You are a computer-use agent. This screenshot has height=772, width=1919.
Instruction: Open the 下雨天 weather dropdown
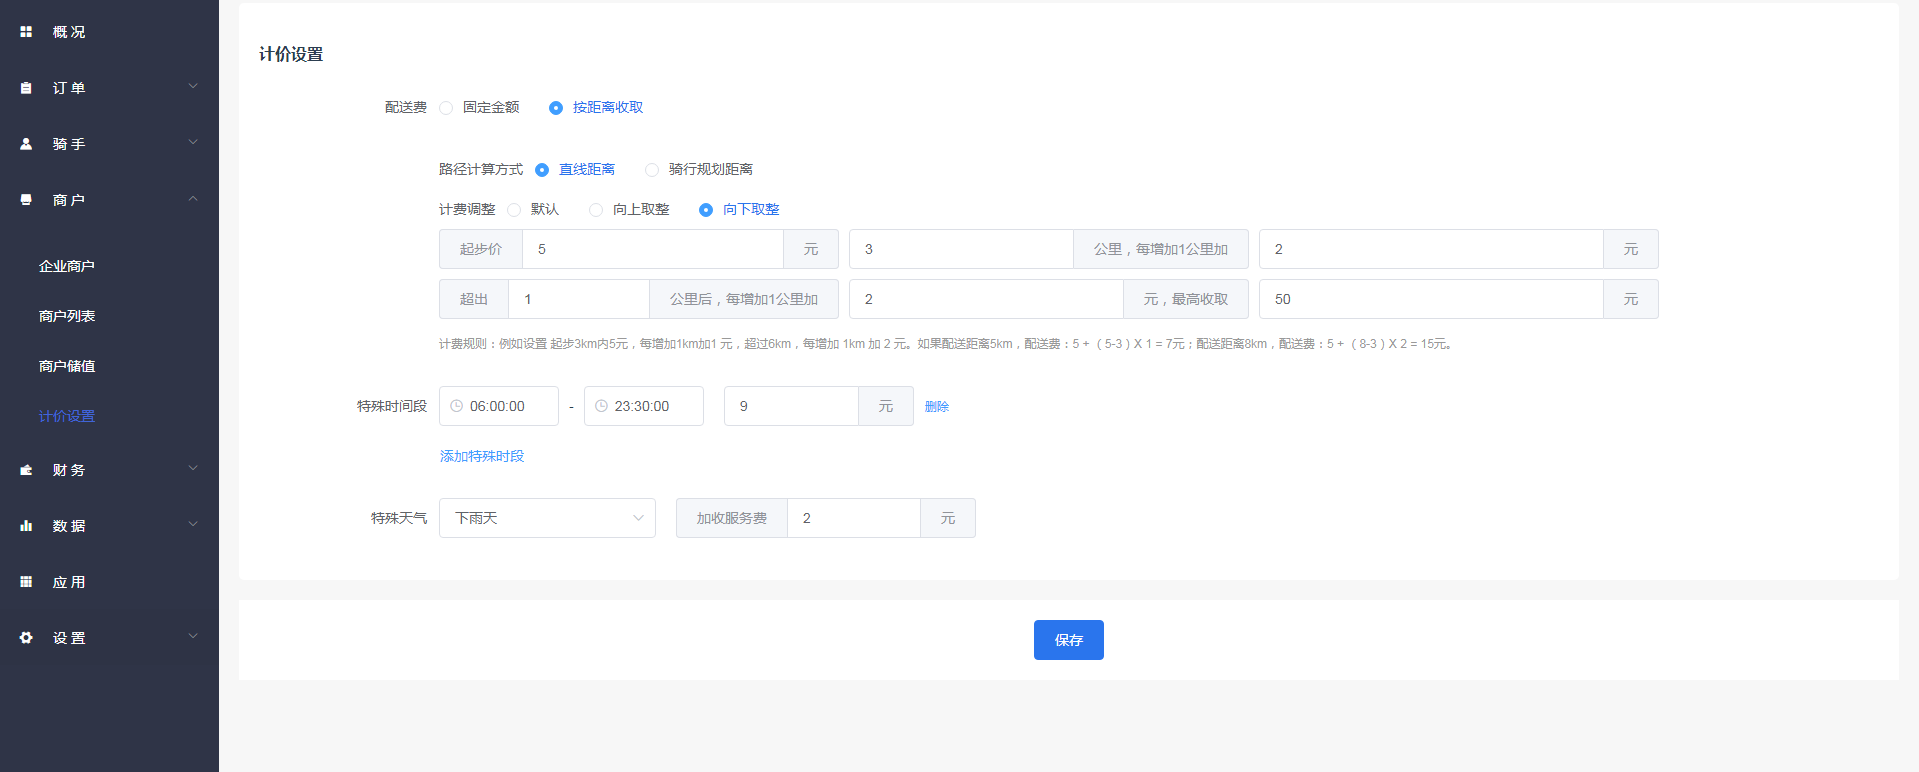click(547, 518)
